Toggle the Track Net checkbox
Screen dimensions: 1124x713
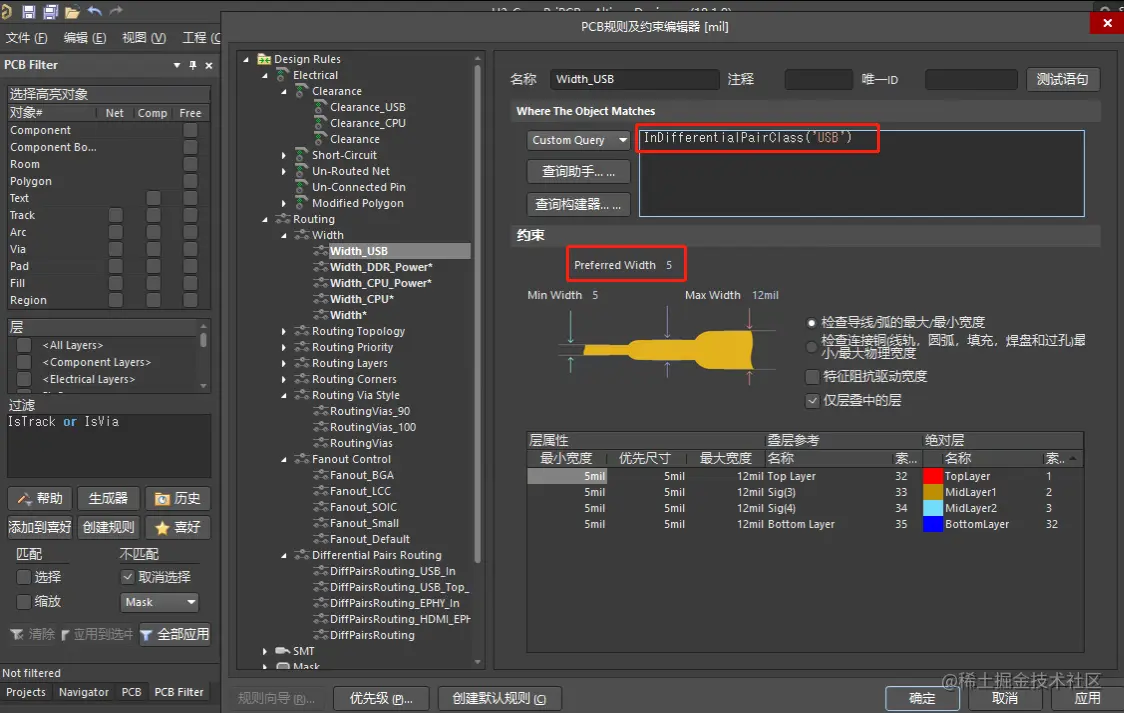click(115, 215)
